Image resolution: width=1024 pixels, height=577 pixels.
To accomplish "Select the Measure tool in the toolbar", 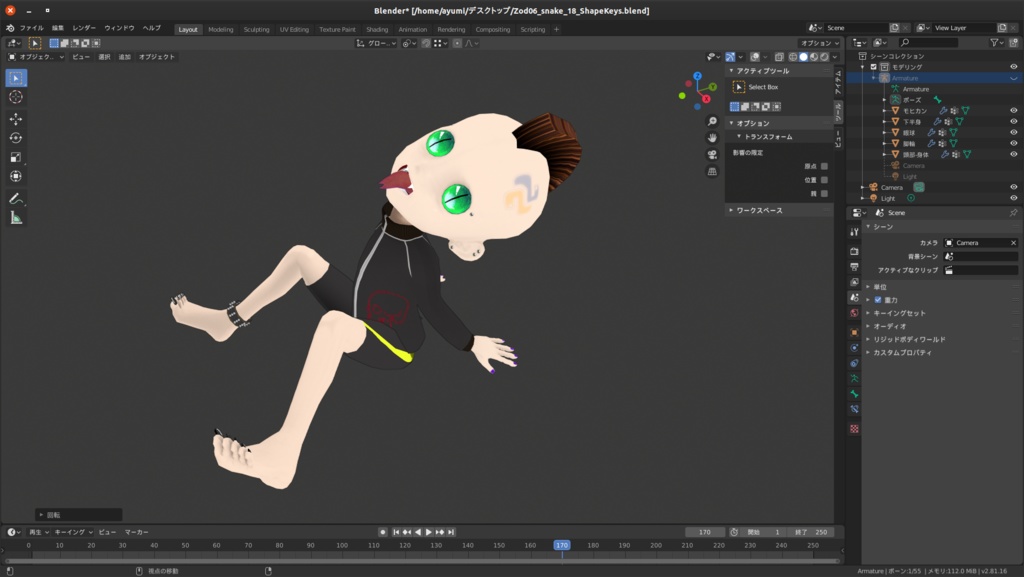I will tap(15, 217).
